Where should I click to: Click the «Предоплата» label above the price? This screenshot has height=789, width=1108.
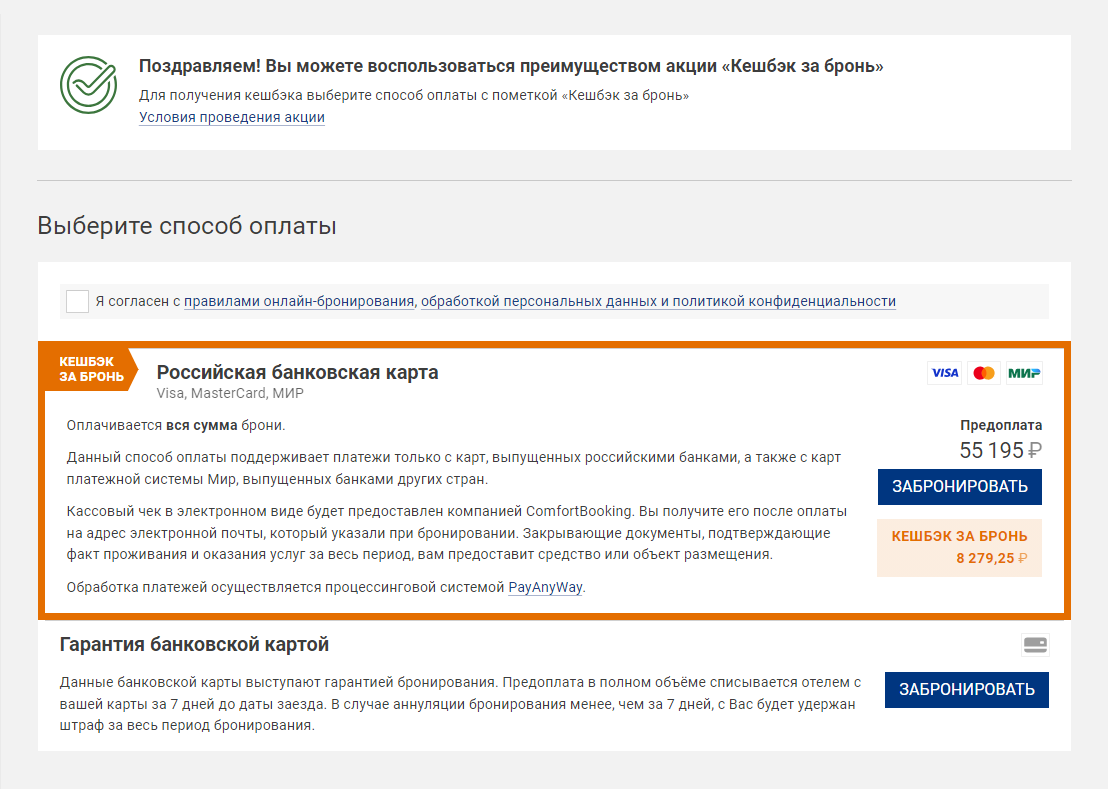point(1001,425)
